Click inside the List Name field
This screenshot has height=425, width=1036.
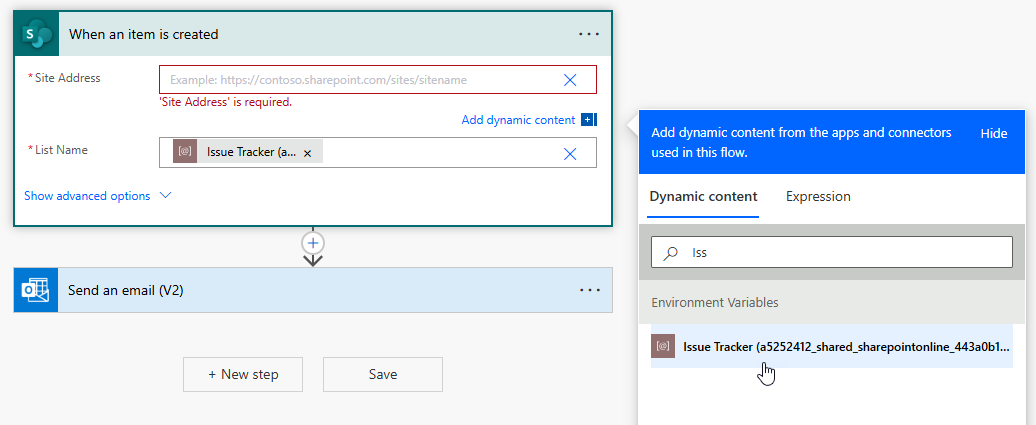(378, 153)
